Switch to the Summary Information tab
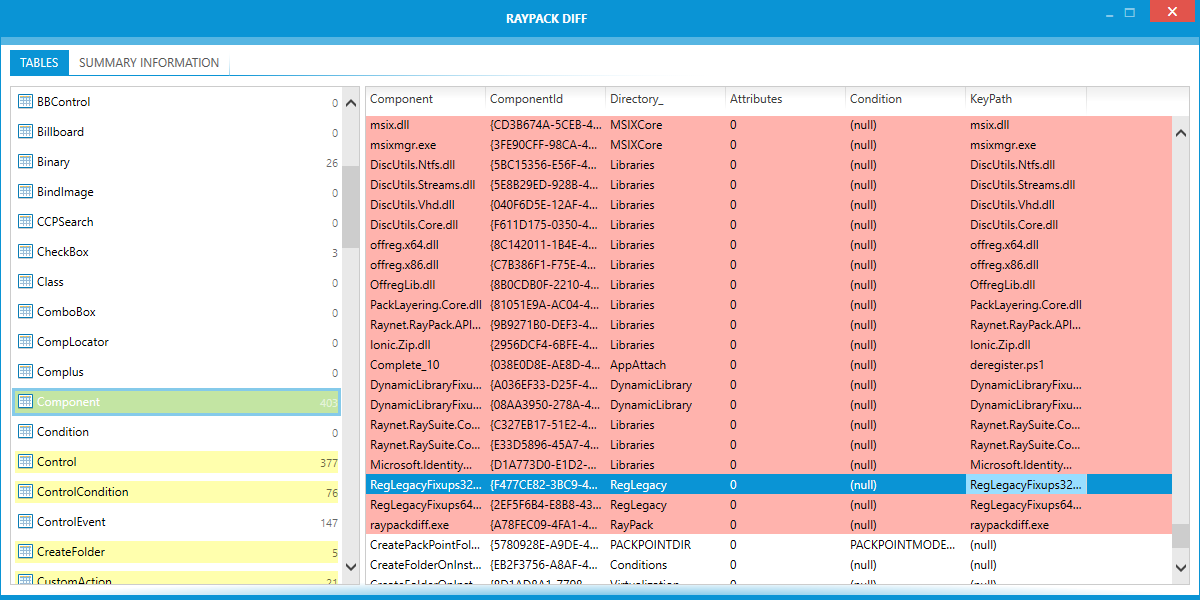 (149, 63)
